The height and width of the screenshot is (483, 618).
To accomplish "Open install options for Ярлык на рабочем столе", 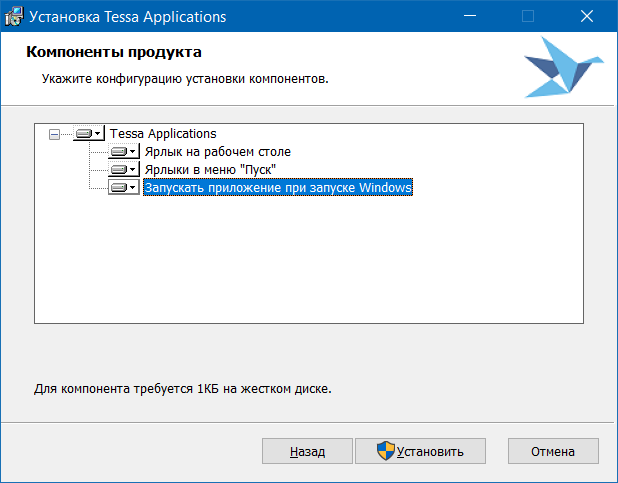I will pos(124,151).
